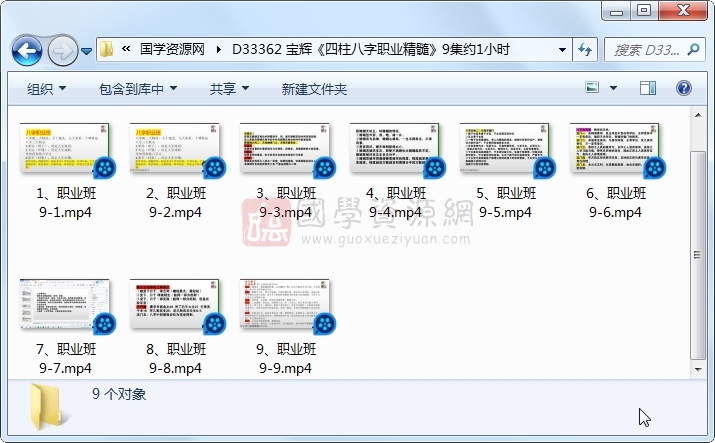Minimize the Explorer window

point(617,11)
